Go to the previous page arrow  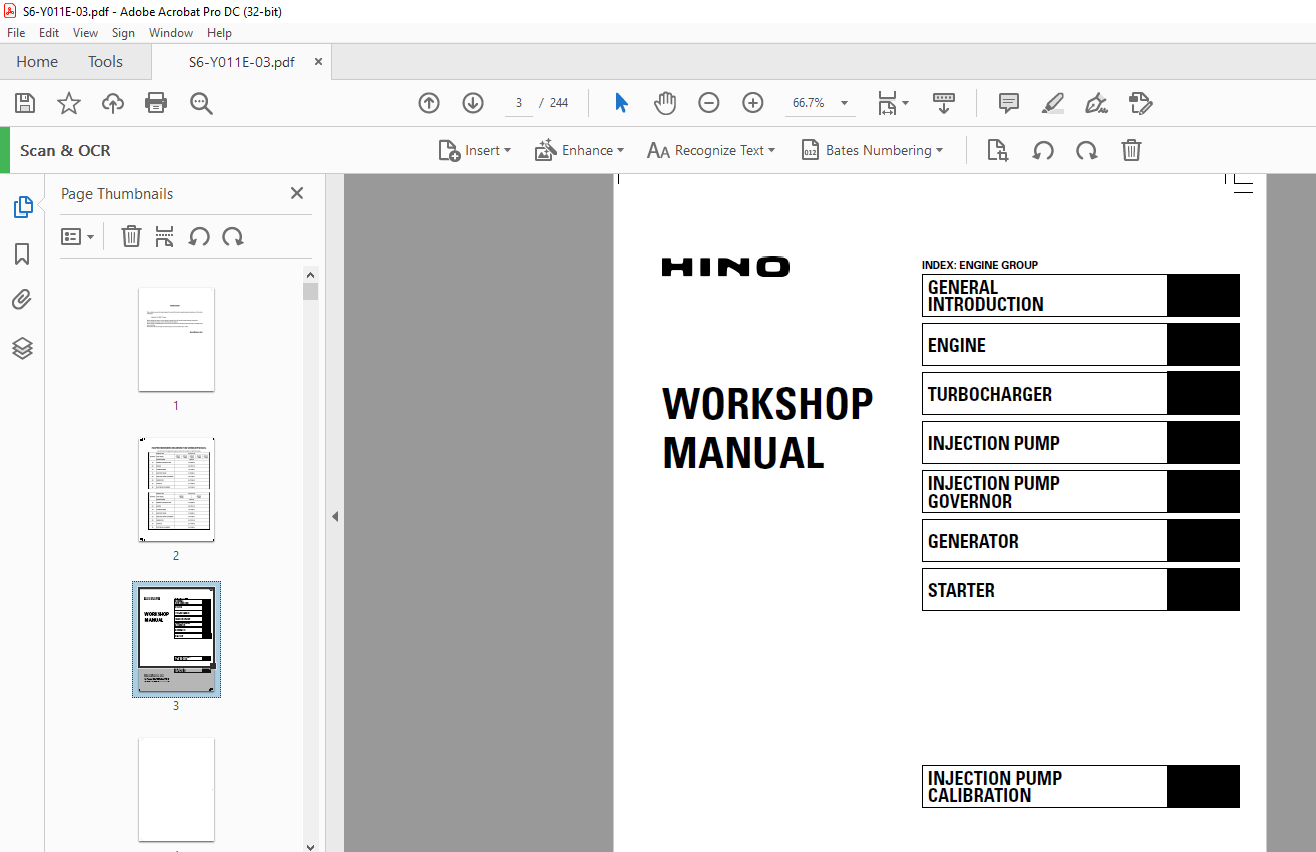[x=429, y=103]
